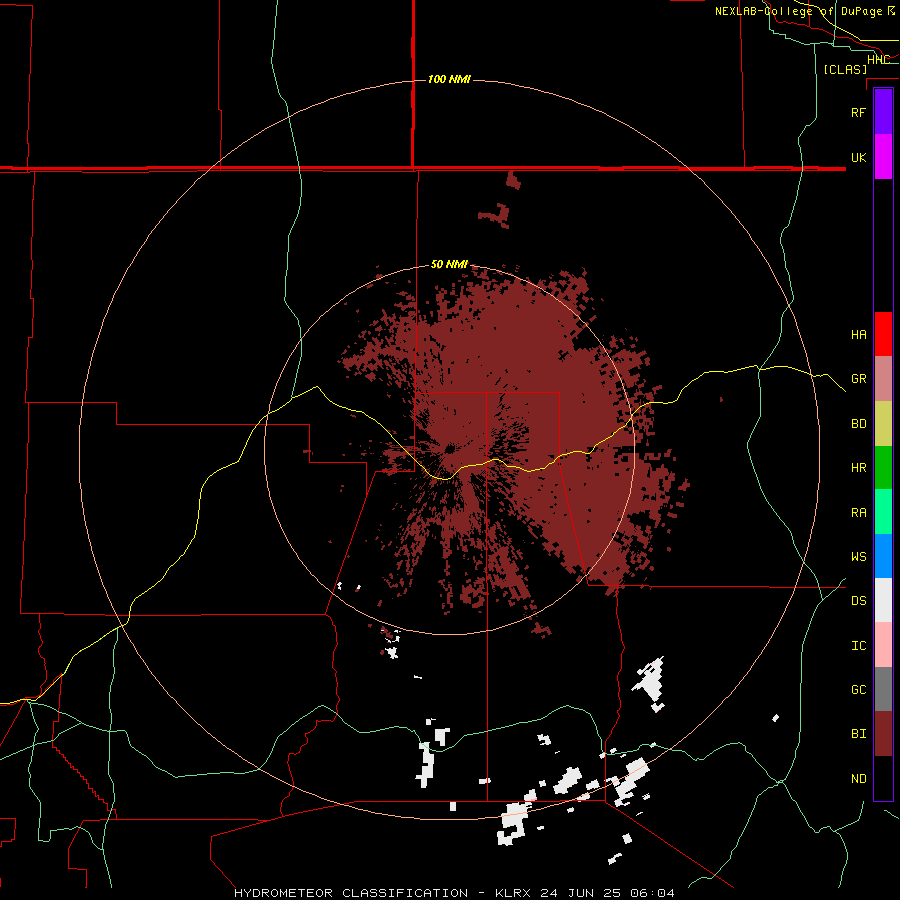
Task: Click the NEXLAB-College of DuPage credit text
Action: point(804,11)
